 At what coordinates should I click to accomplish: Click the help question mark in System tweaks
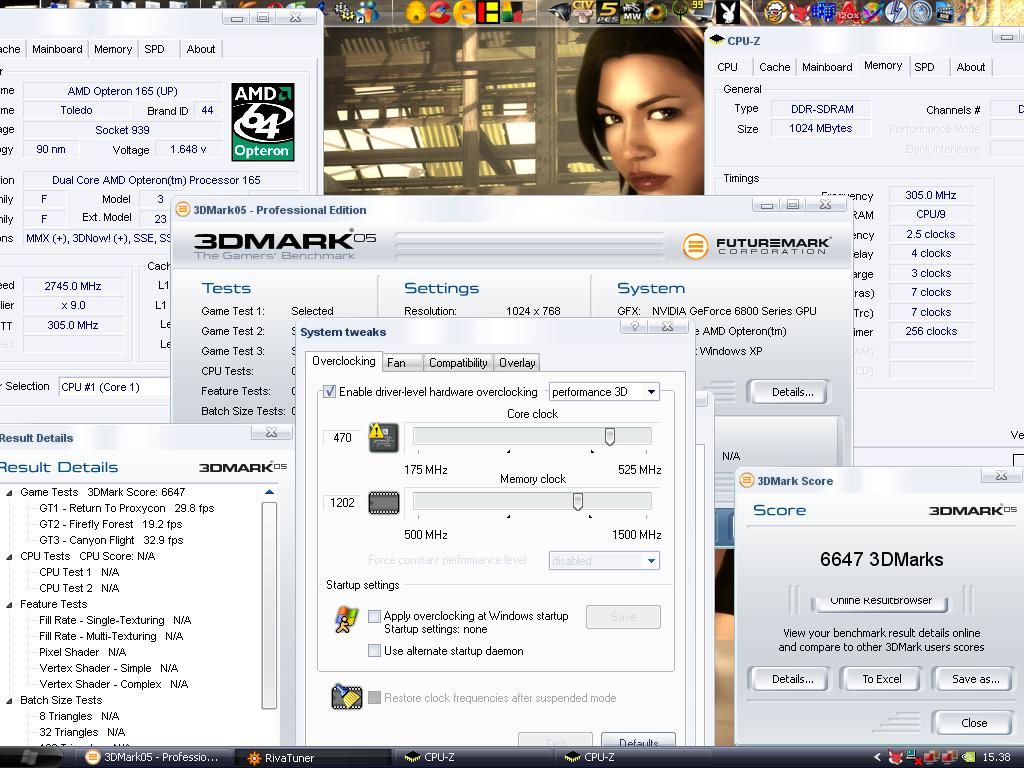pos(635,326)
